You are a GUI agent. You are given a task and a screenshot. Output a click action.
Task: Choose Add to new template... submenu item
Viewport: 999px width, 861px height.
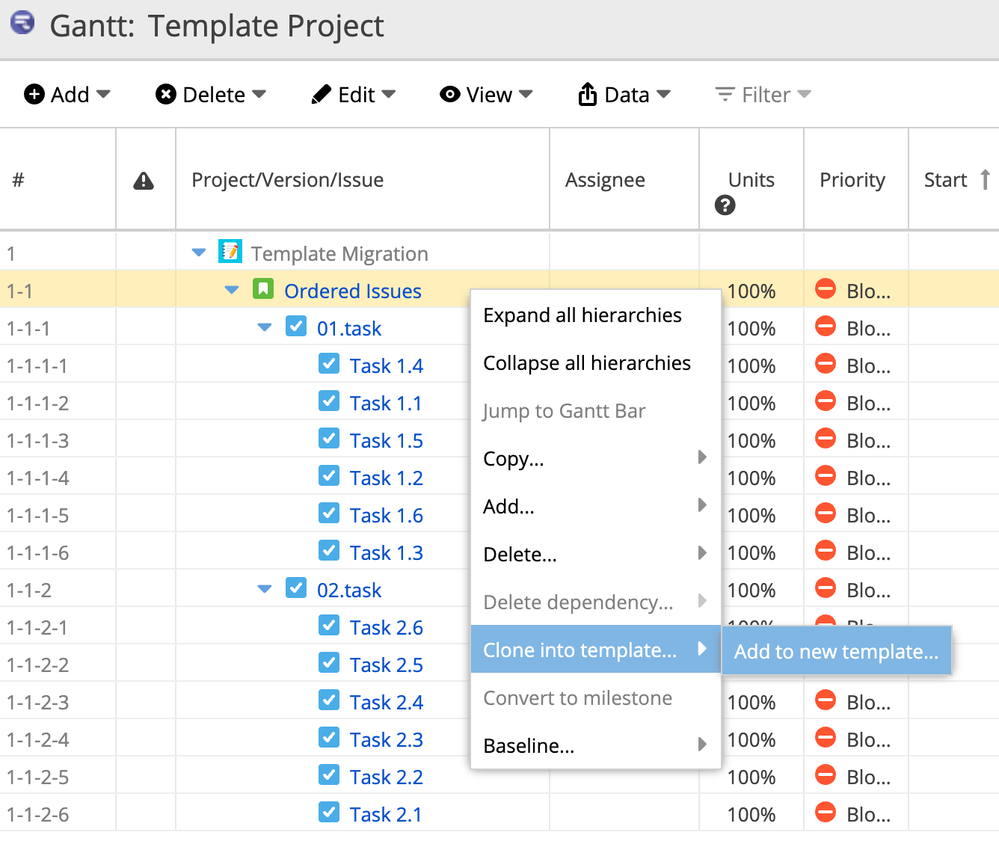(x=837, y=651)
